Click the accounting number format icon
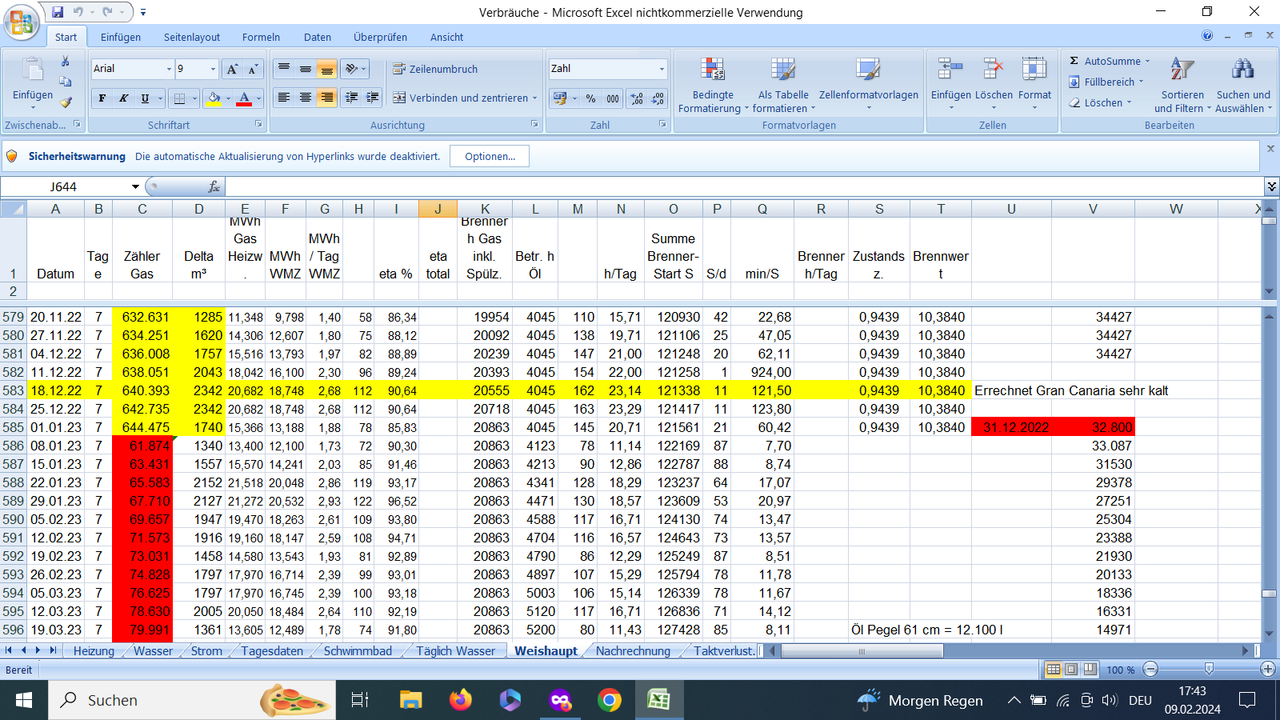The width and height of the screenshot is (1280, 720). click(559, 98)
